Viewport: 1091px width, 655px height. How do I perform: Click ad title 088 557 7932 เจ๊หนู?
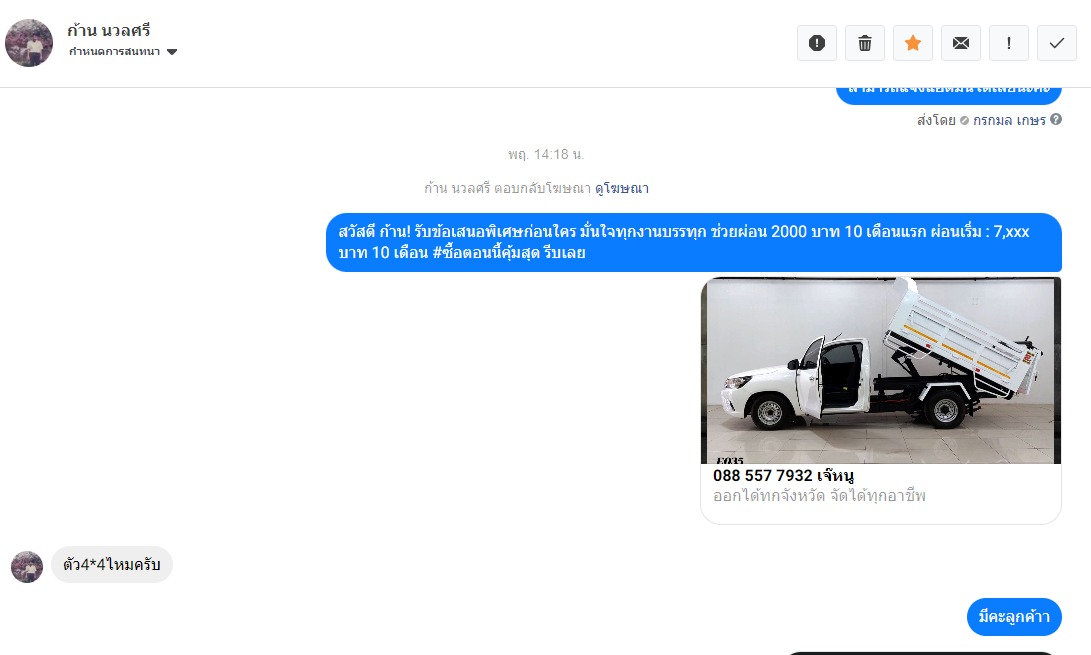783,476
